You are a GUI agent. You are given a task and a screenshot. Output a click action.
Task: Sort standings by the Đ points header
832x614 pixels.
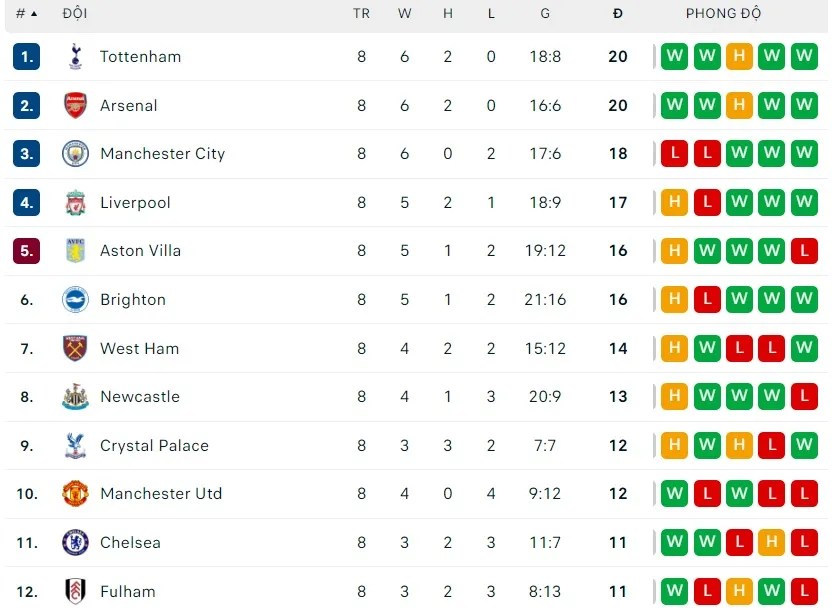coord(618,14)
